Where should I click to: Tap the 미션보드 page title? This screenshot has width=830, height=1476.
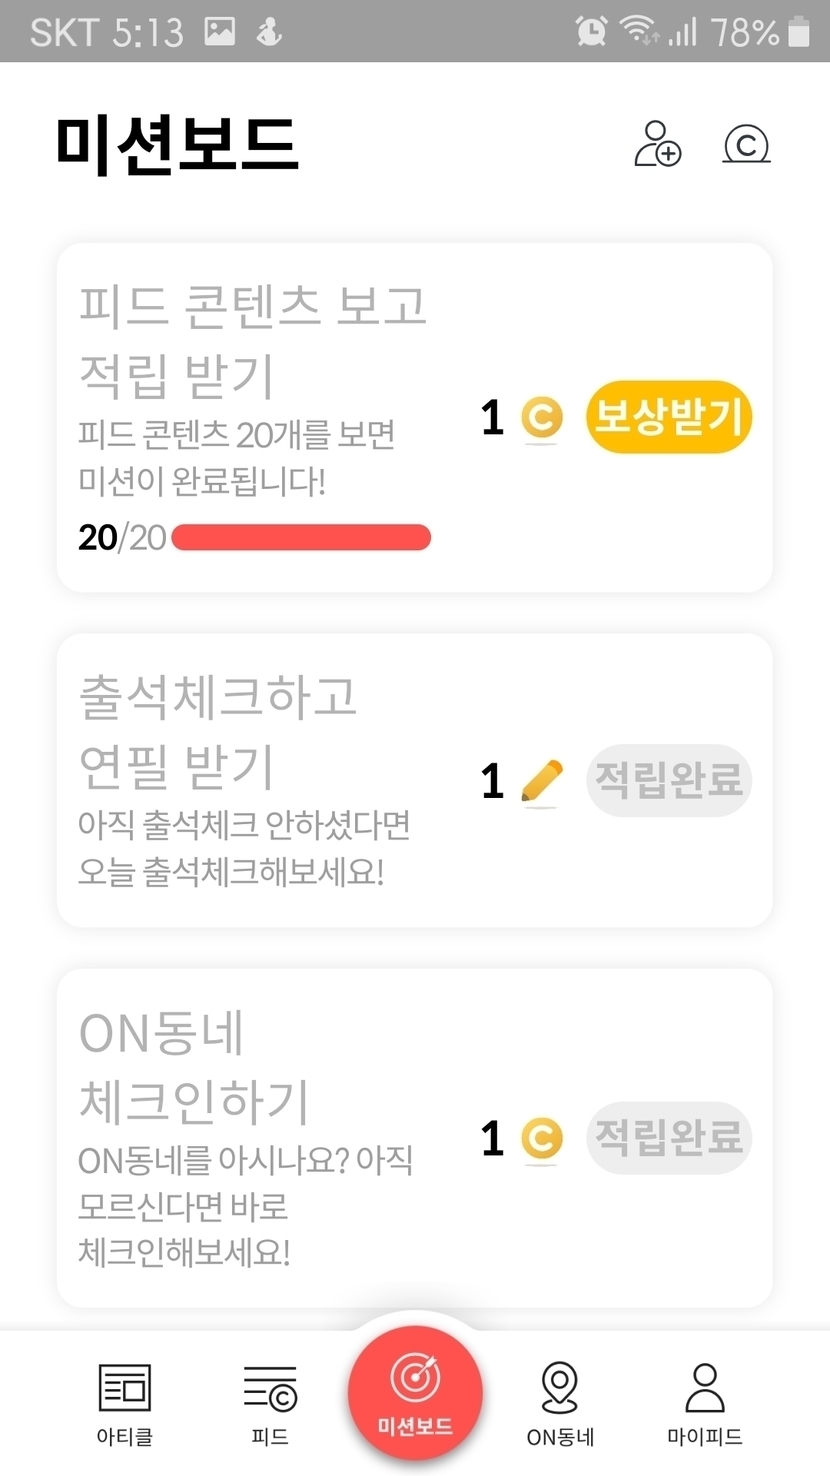(x=177, y=143)
